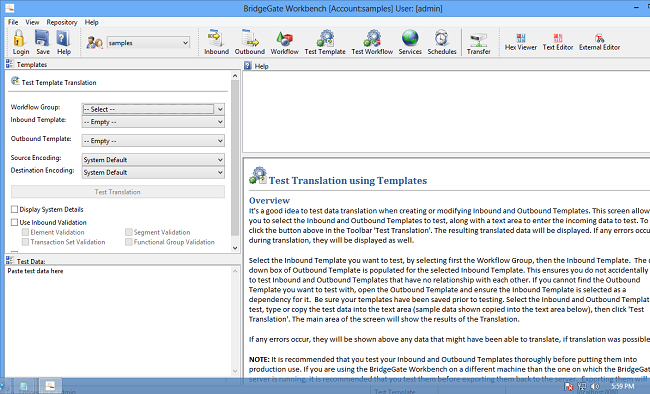Toggle Segment Validation checkbox
Image resolution: width=650 pixels, height=394 pixels.
[129, 232]
